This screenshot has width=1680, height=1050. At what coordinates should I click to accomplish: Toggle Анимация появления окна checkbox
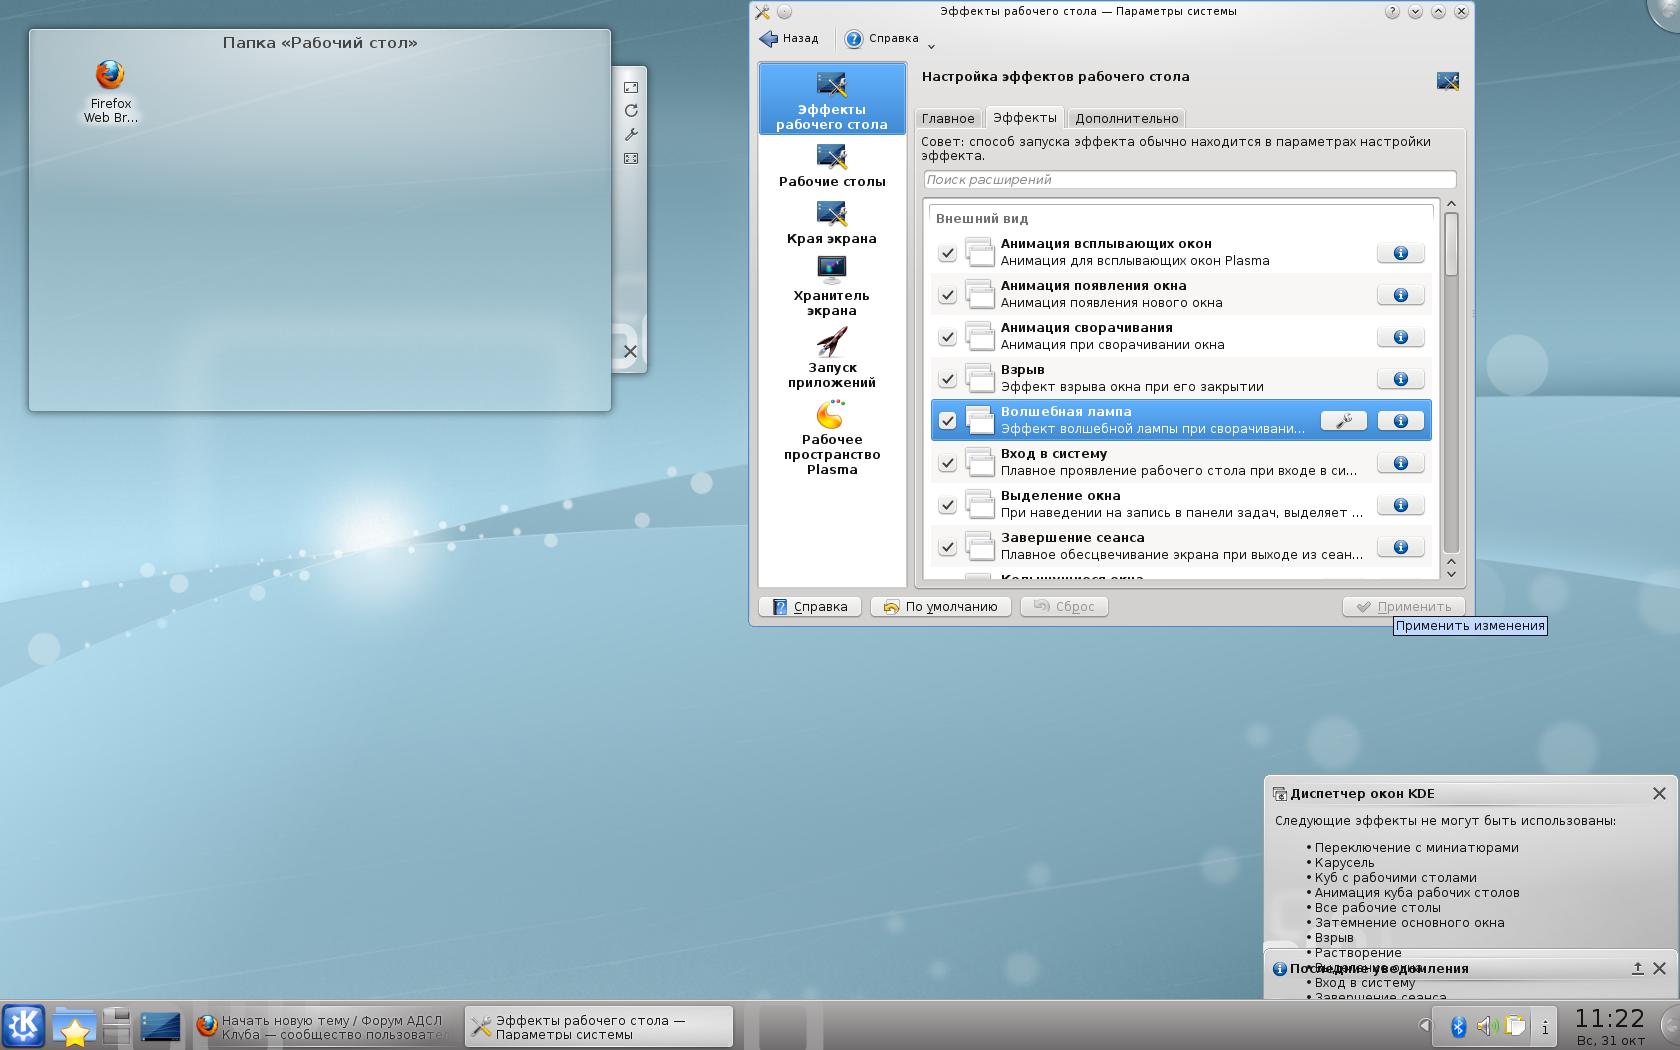pos(947,295)
